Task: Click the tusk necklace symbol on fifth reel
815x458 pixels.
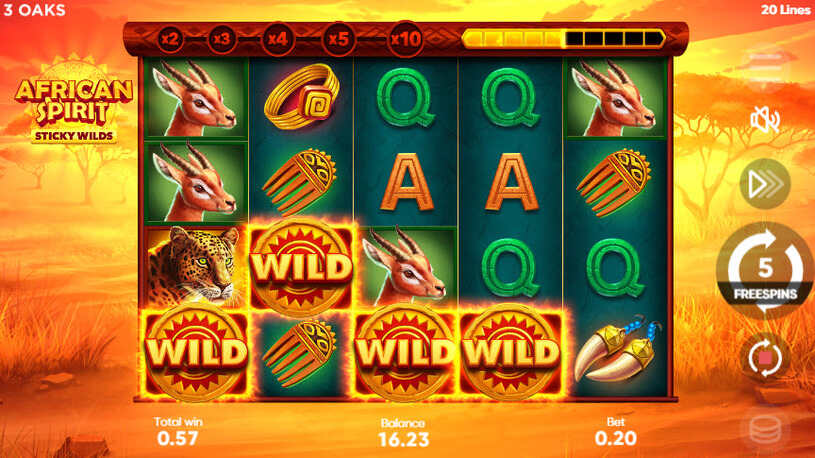Action: pyautogui.click(x=616, y=351)
